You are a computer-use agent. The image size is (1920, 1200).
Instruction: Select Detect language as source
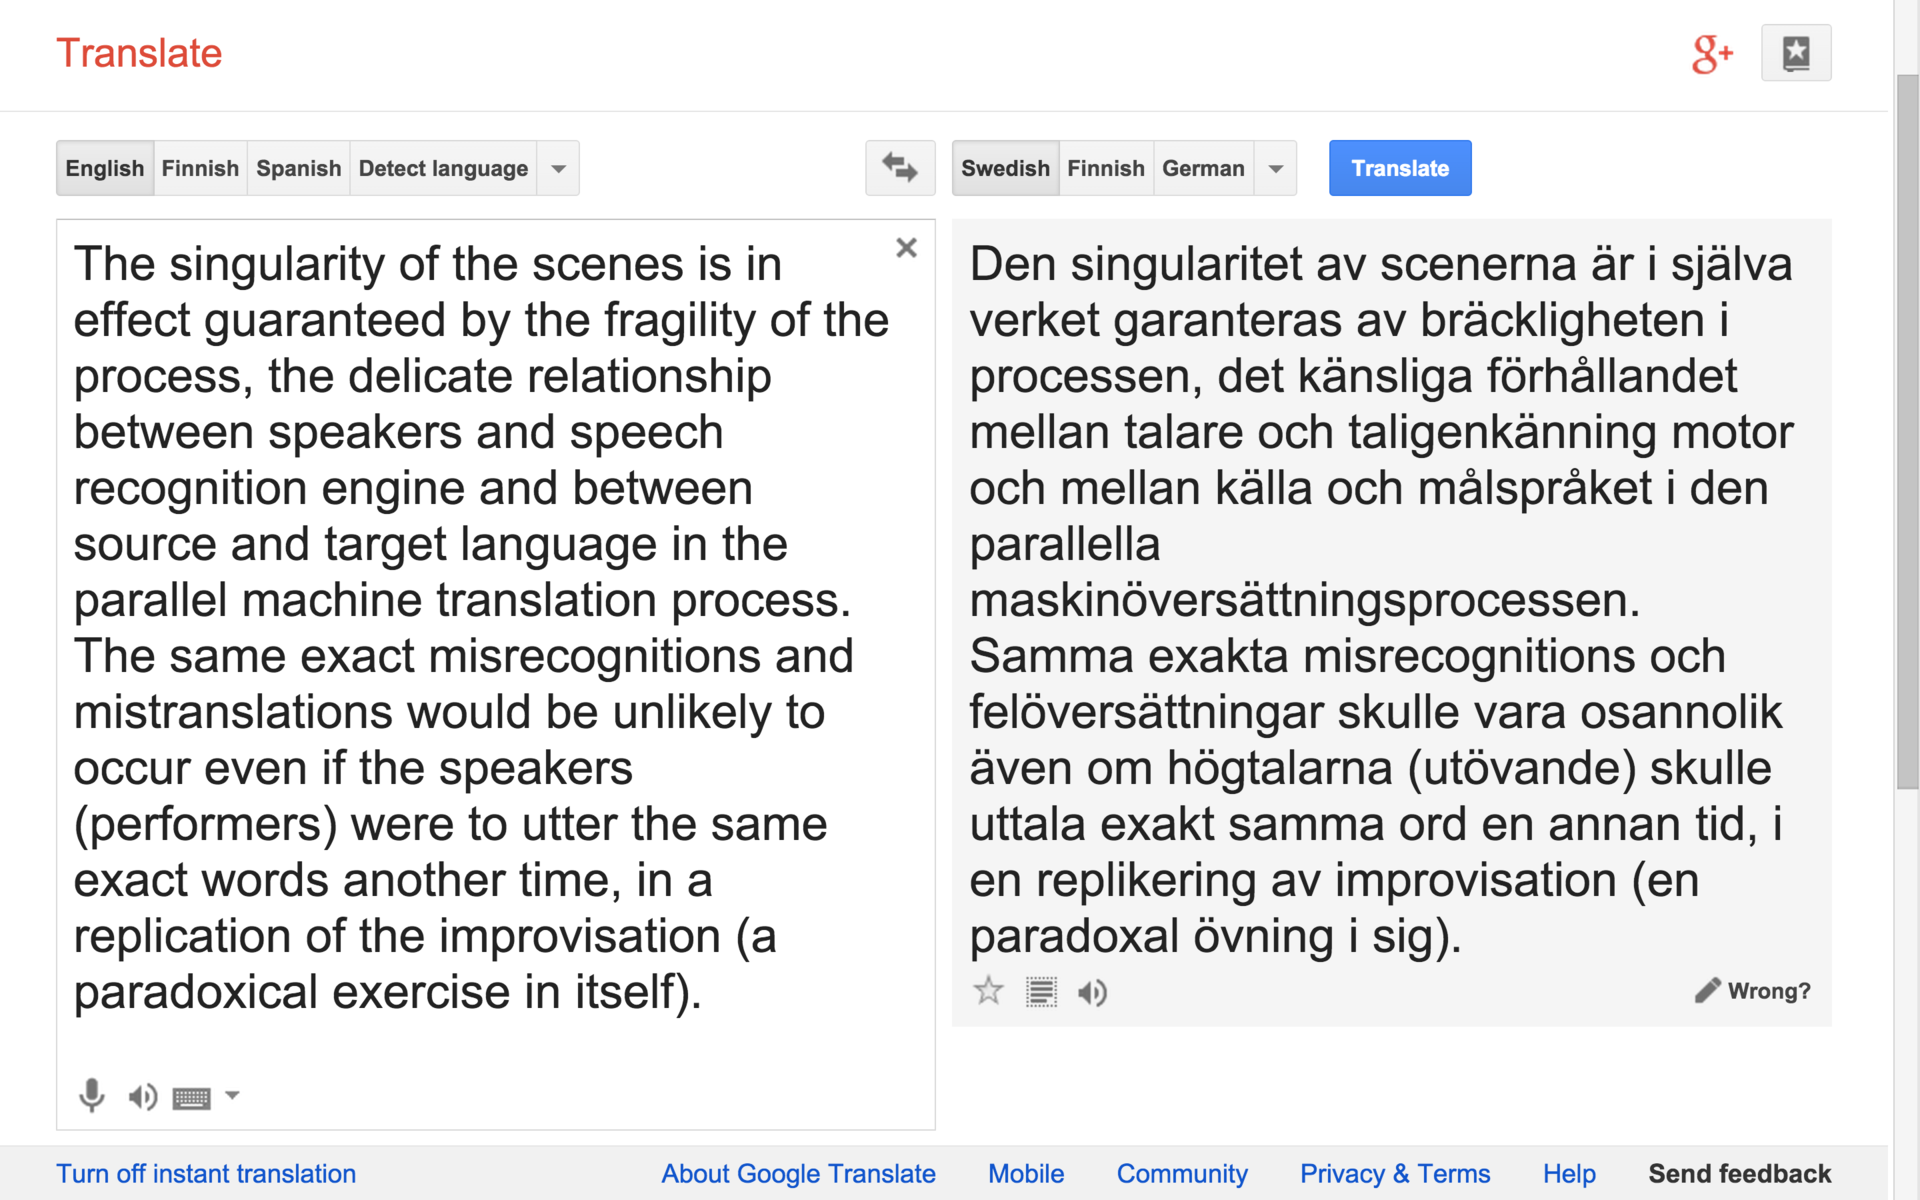tap(443, 168)
